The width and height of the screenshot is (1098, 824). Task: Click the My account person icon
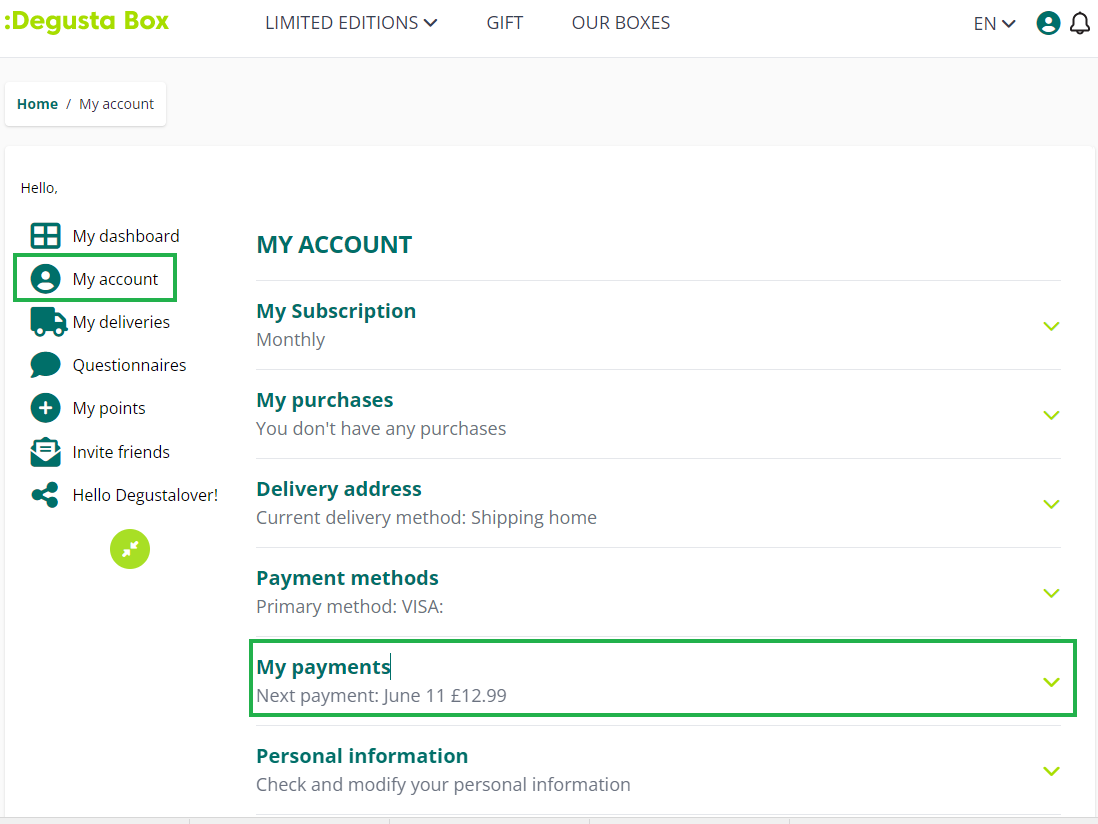point(46,279)
